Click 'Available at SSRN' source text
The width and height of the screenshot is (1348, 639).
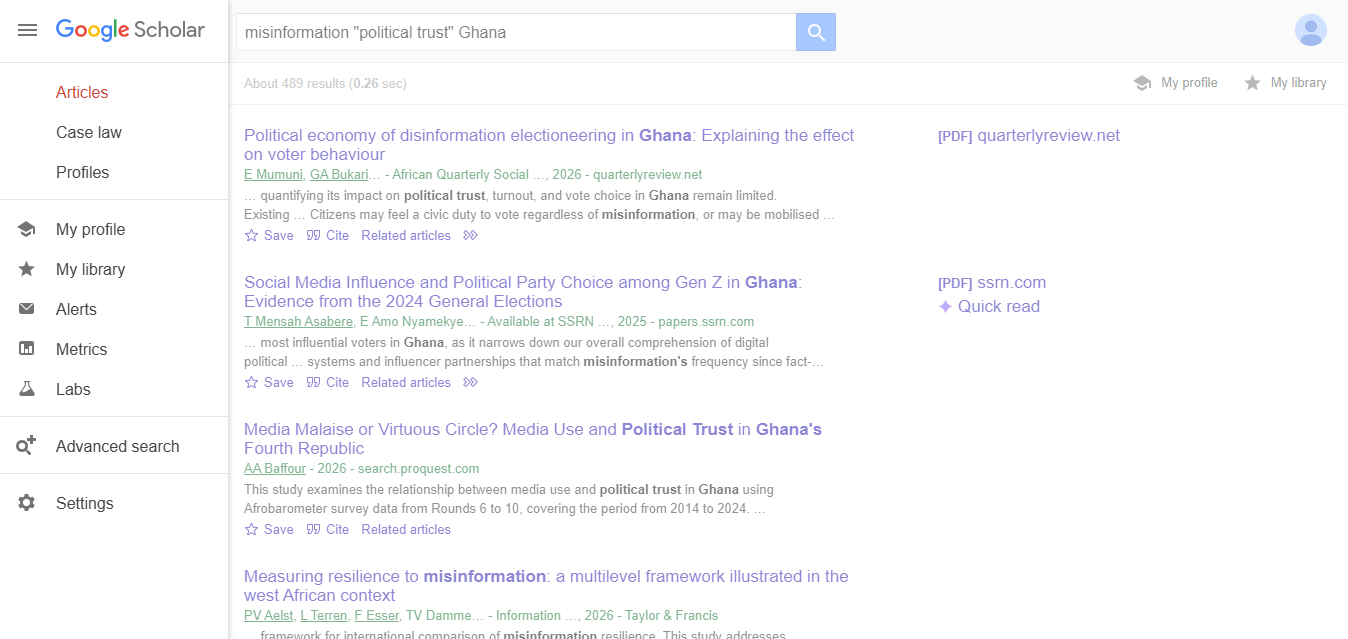click(x=542, y=322)
